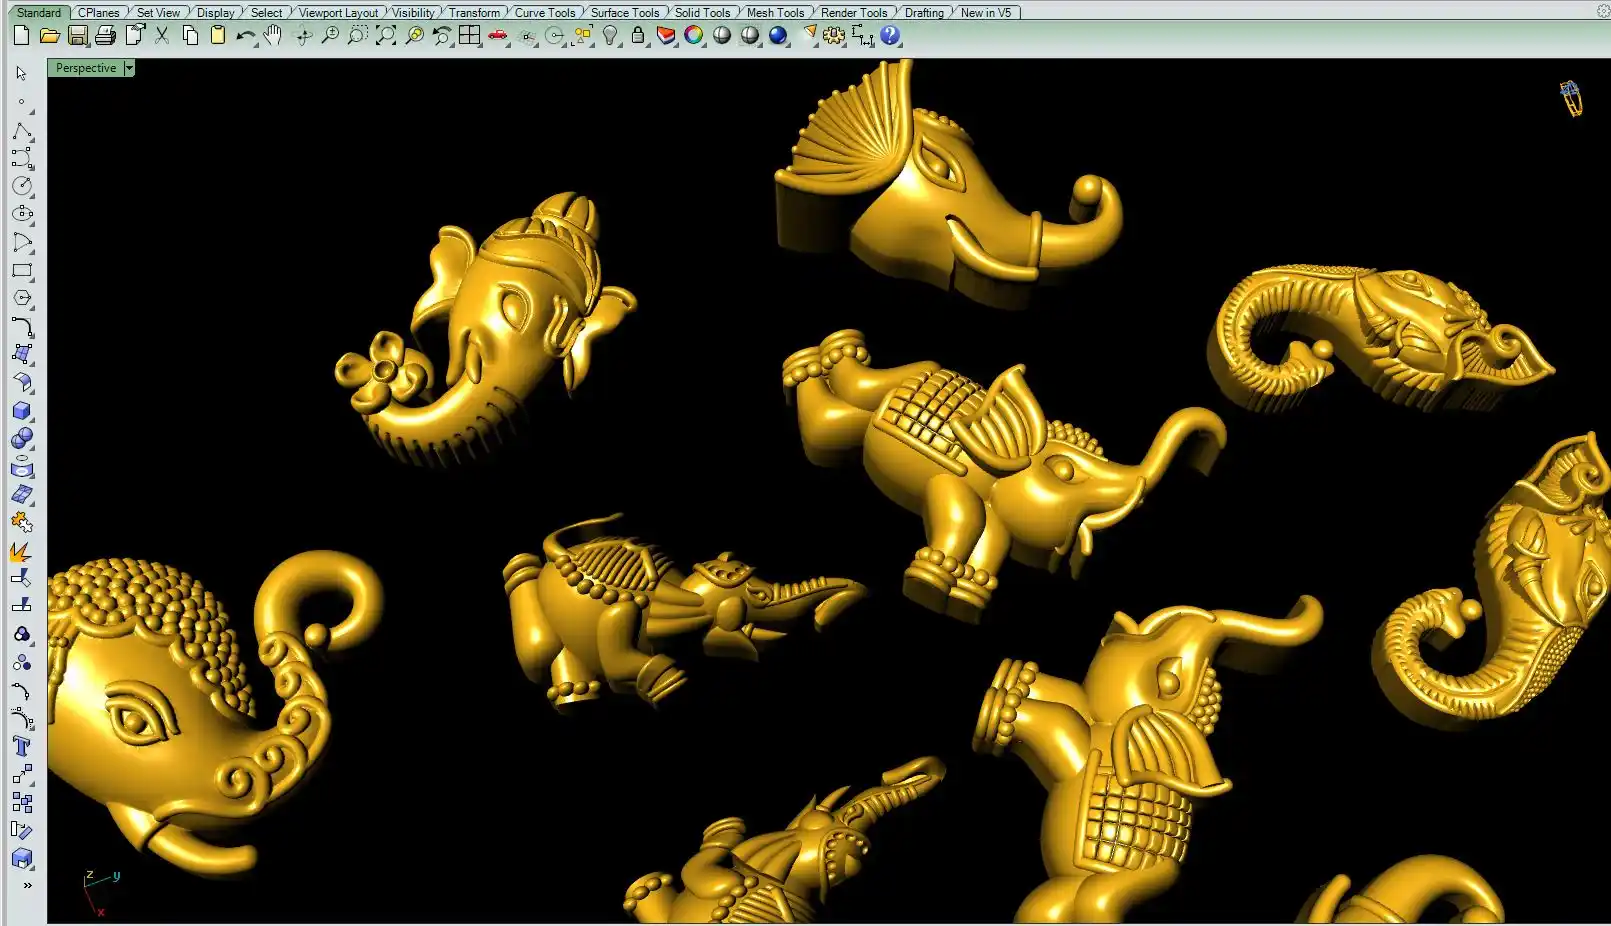The height and width of the screenshot is (926, 1611).
Task: Open the Render Tools tab
Action: 853,13
